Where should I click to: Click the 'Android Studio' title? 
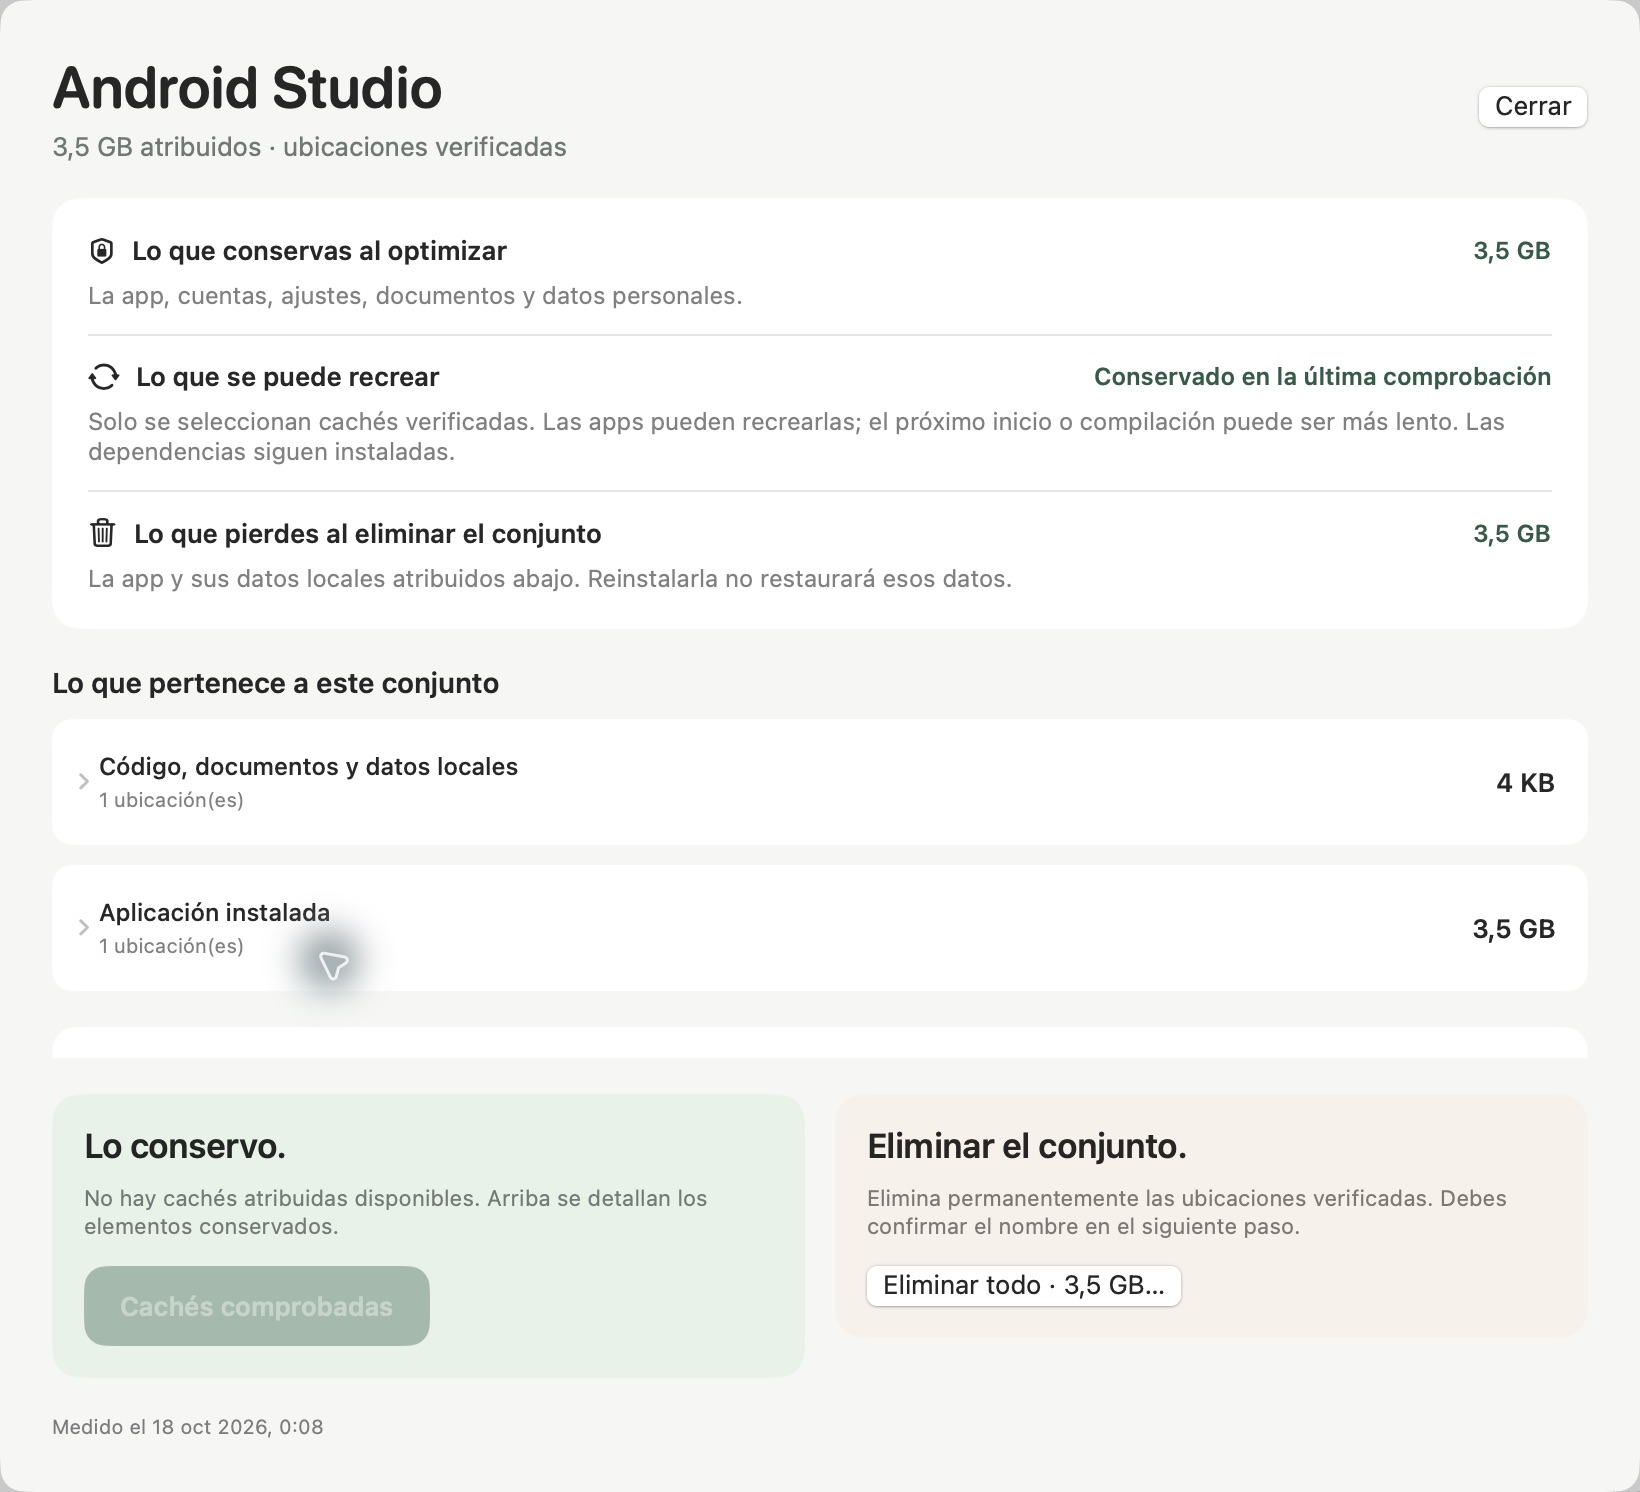247,88
